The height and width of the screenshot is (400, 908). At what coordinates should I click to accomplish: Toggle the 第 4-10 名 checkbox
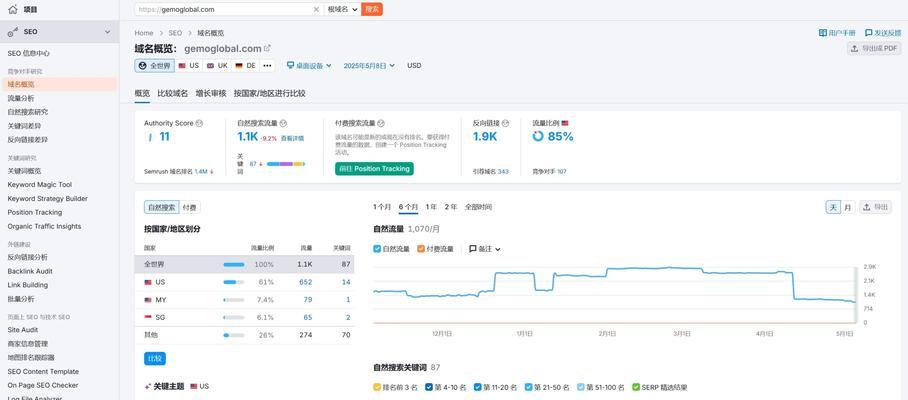coord(429,387)
